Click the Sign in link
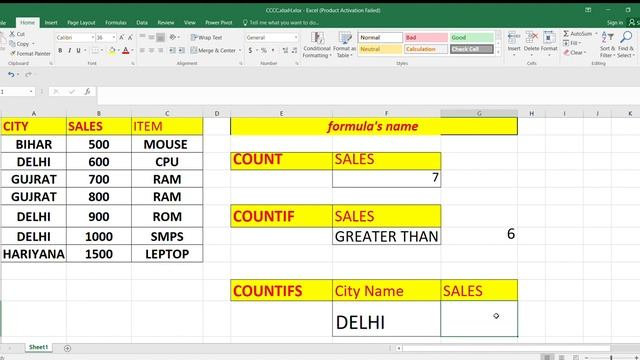Image resolution: width=640 pixels, height=360 pixels. [615, 23]
